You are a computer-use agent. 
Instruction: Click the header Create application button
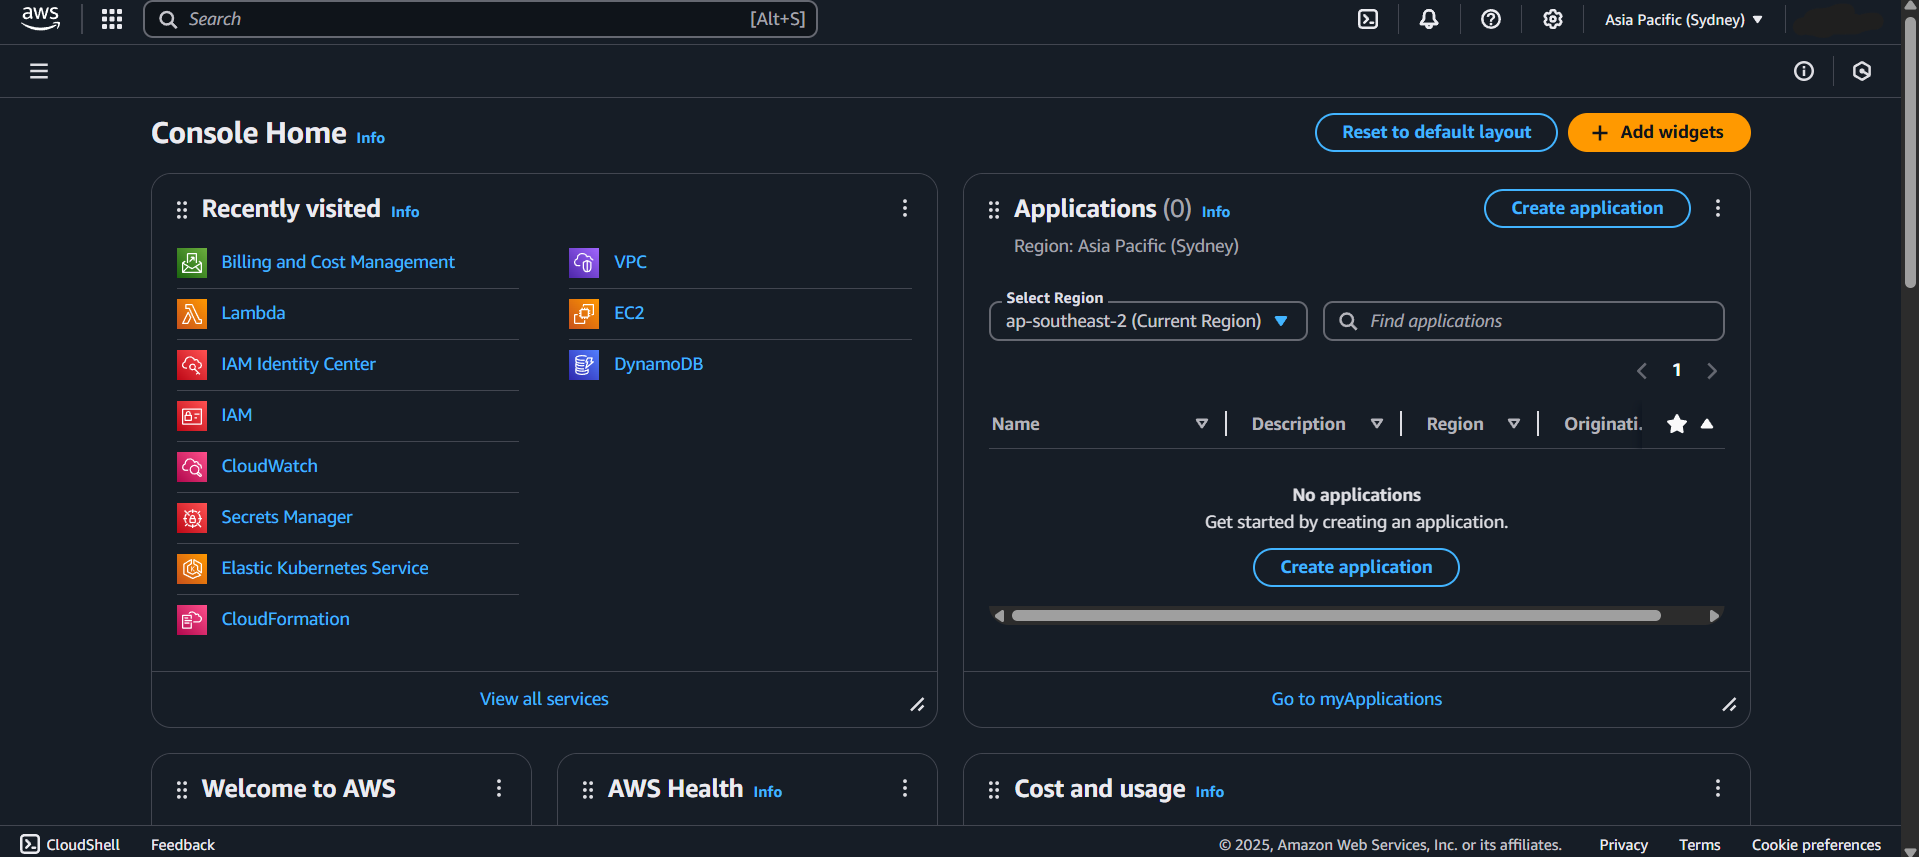click(x=1587, y=208)
